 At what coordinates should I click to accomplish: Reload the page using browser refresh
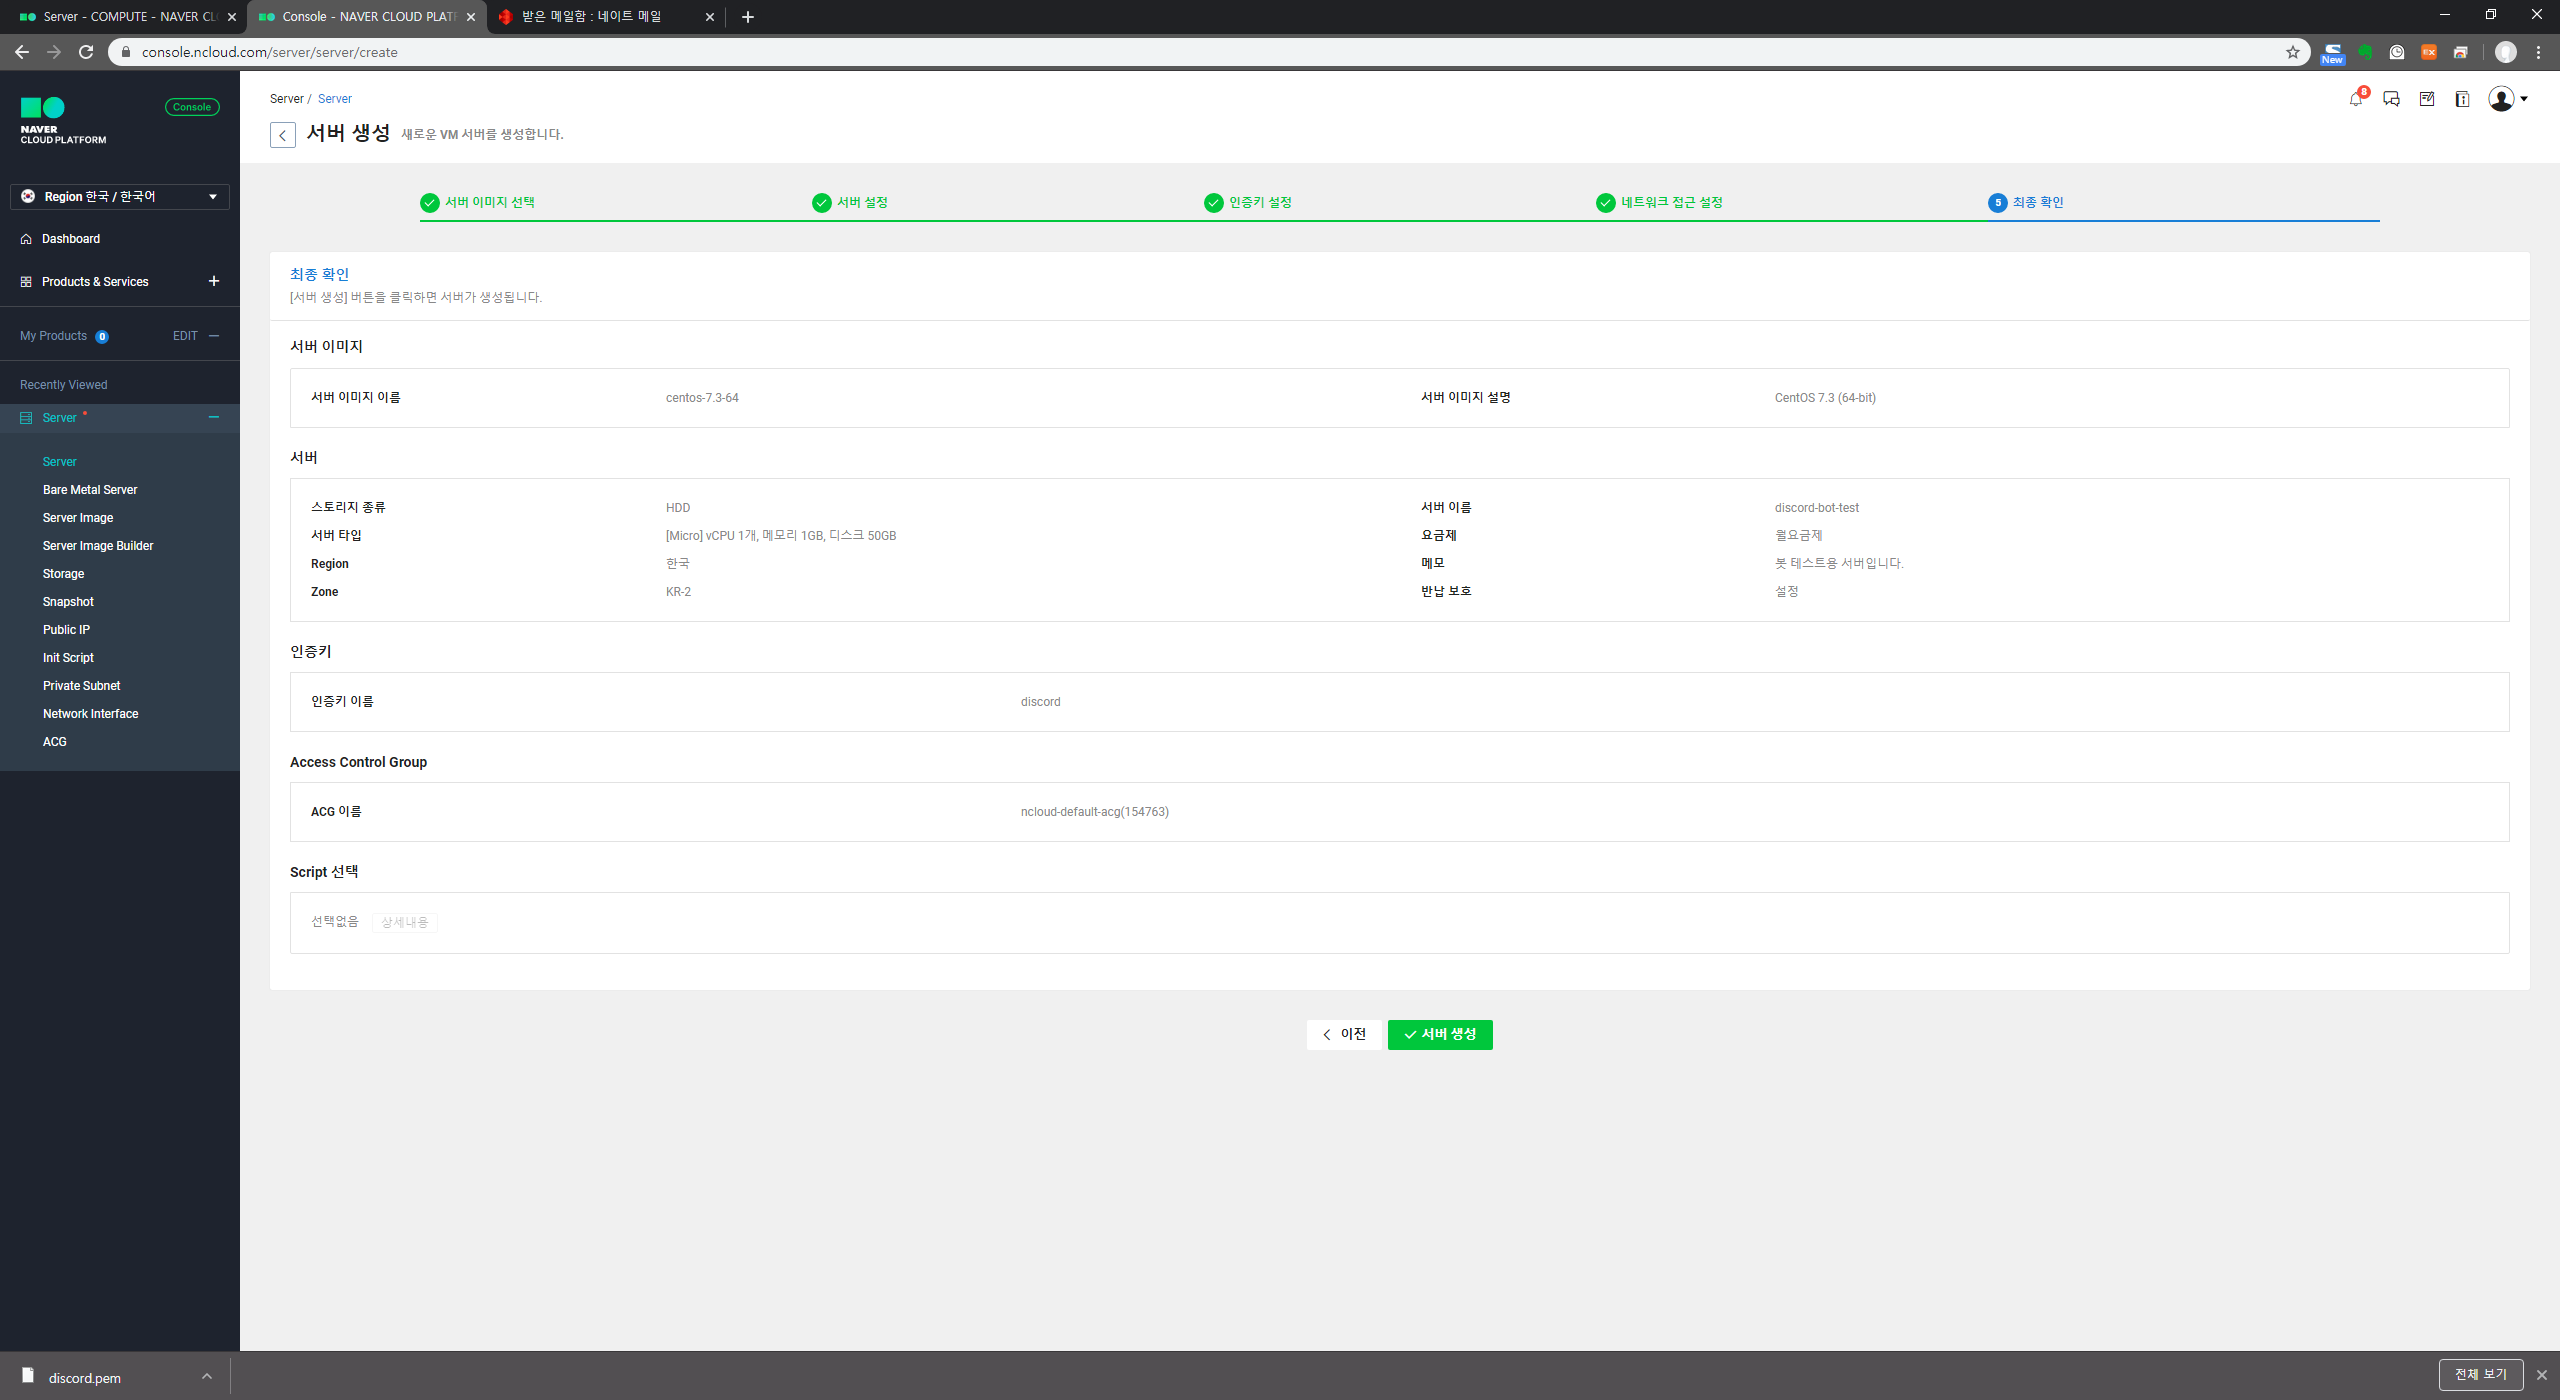coord(86,52)
